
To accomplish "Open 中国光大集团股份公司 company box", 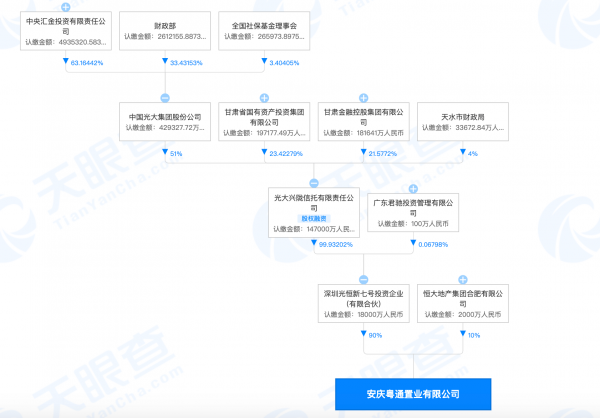I will [165, 121].
